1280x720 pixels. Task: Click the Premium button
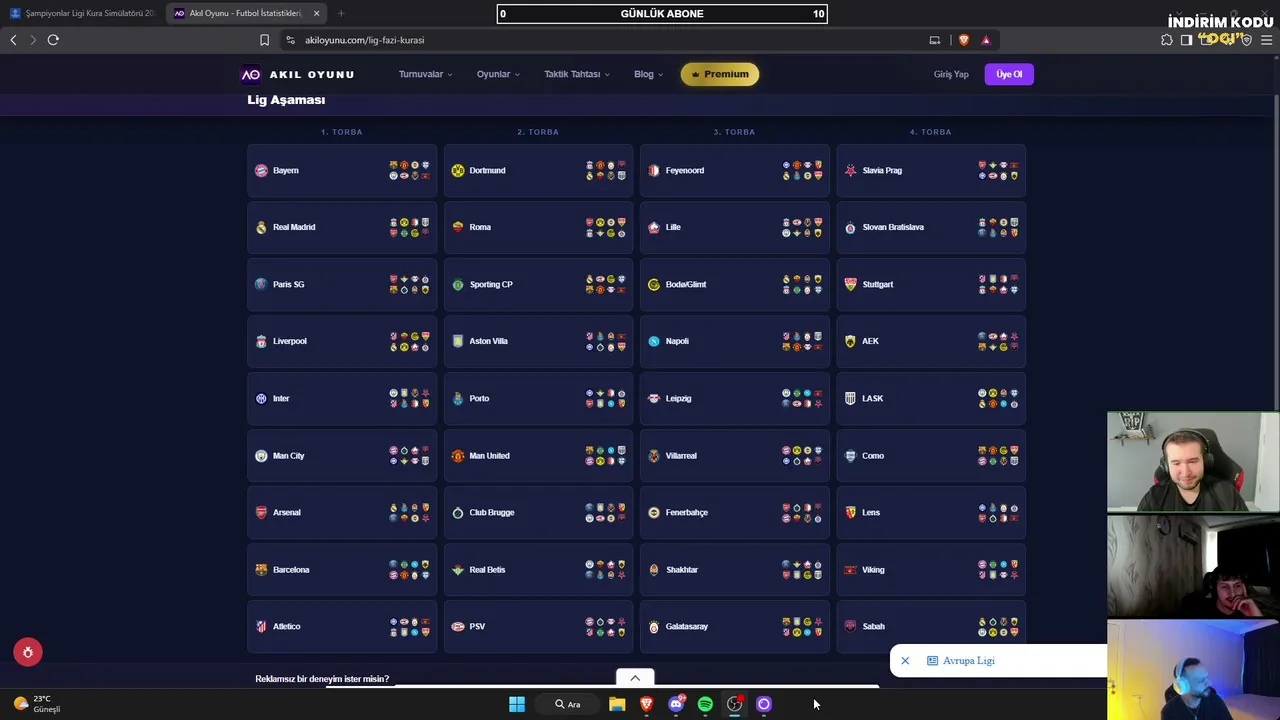720,74
